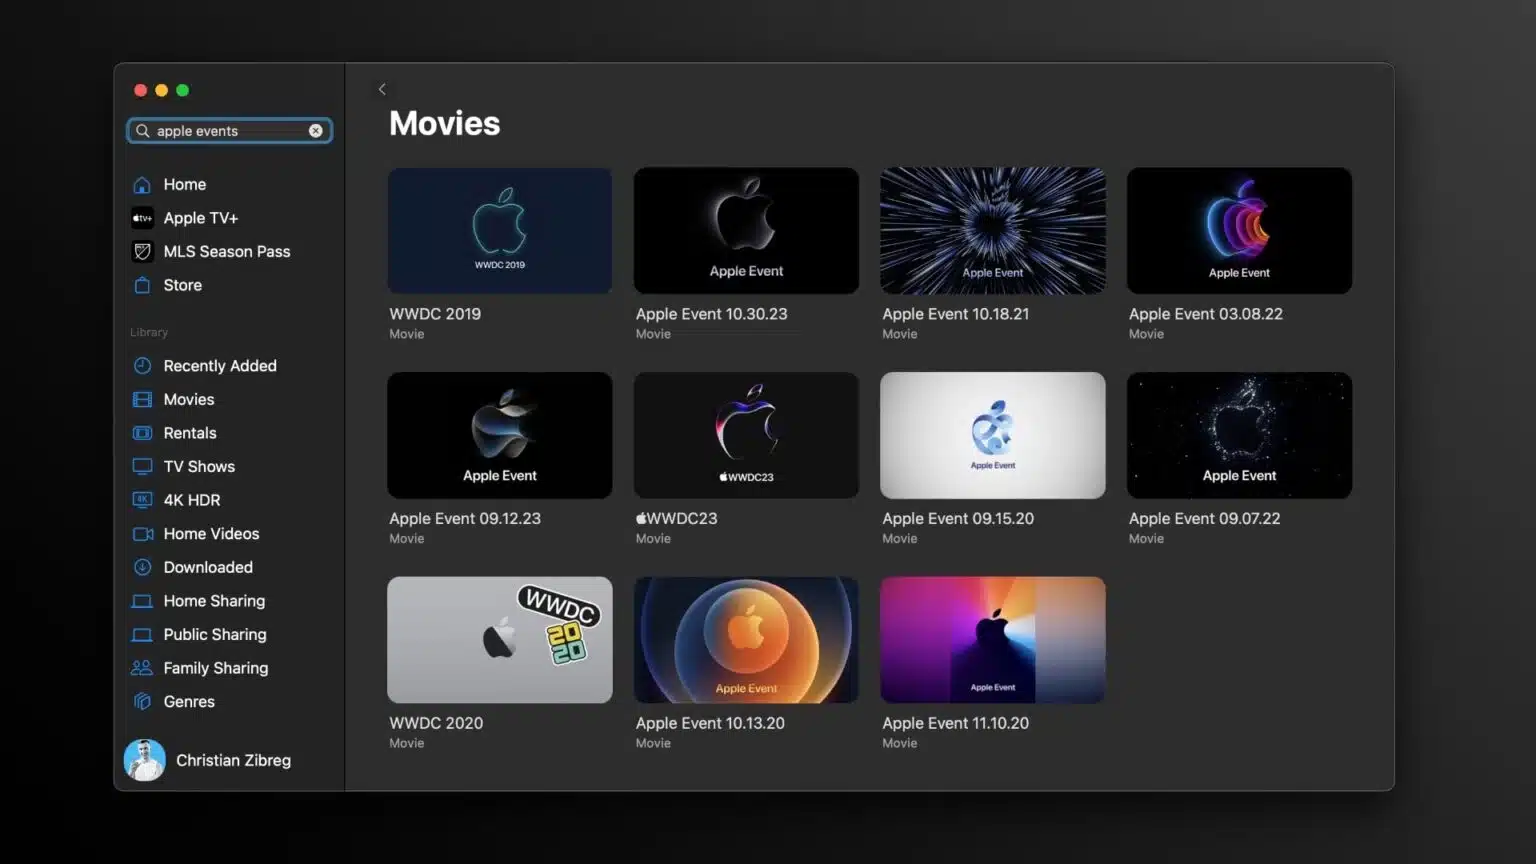The height and width of the screenshot is (864, 1536).
Task: Click the search field containing apple events
Action: pyautogui.click(x=230, y=131)
